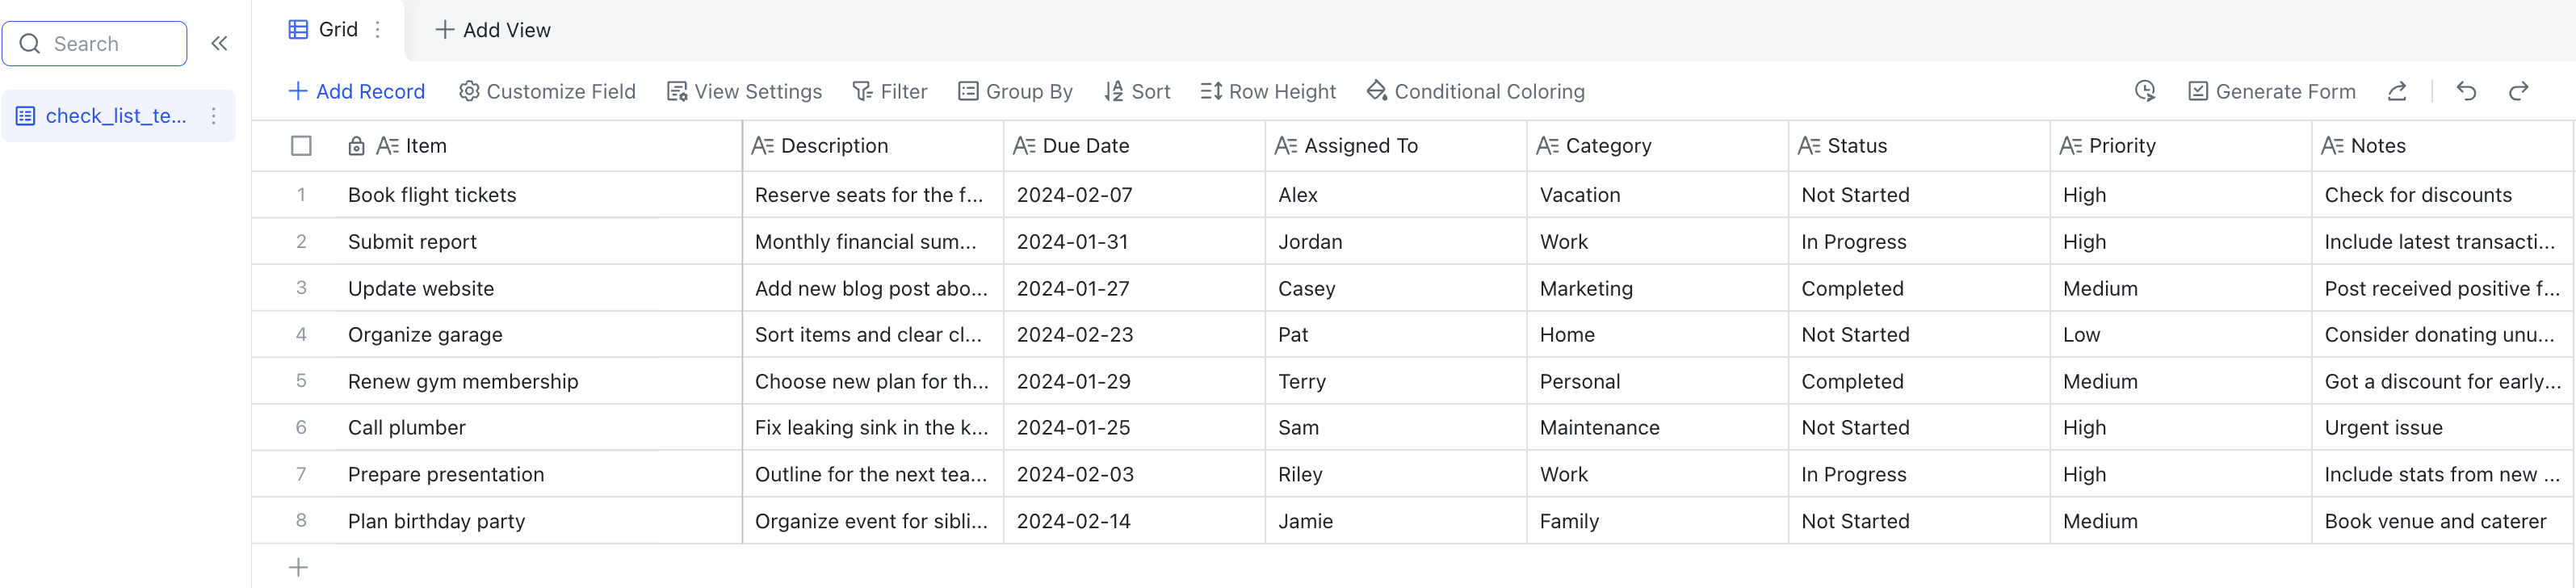The height and width of the screenshot is (588, 2576).
Task: Select the Grid view tab
Action: tap(323, 30)
